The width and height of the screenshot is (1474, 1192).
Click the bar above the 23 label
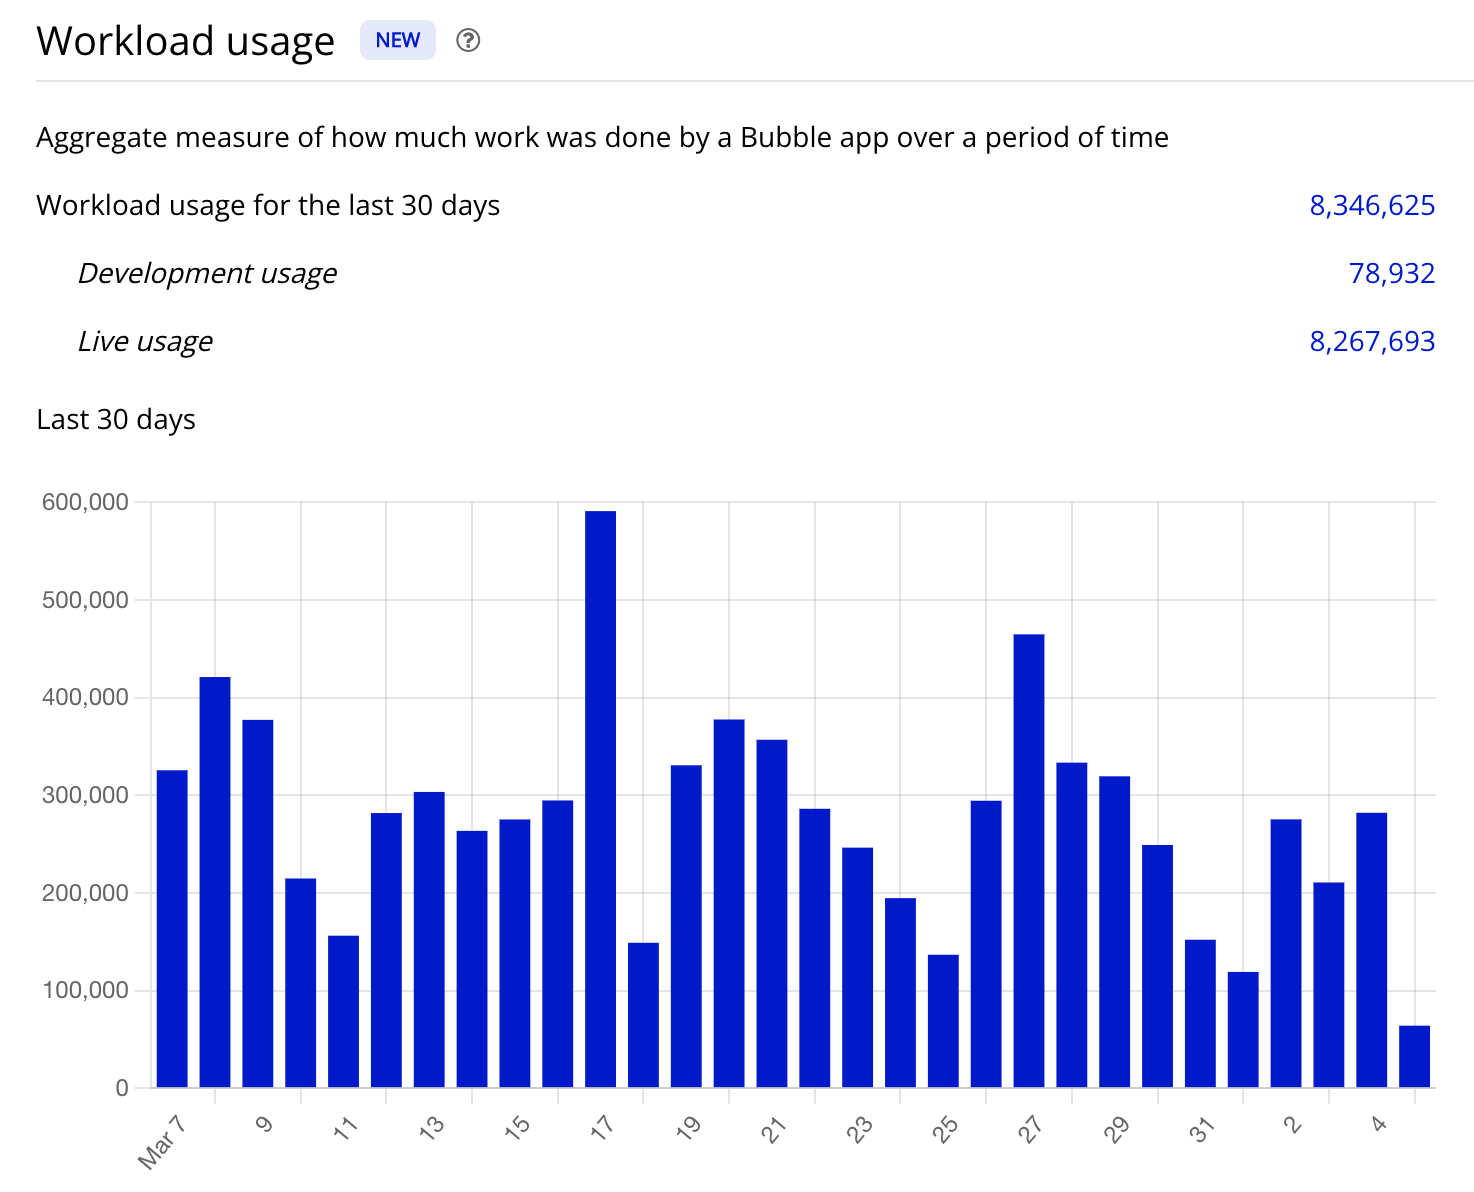pyautogui.click(x=858, y=967)
